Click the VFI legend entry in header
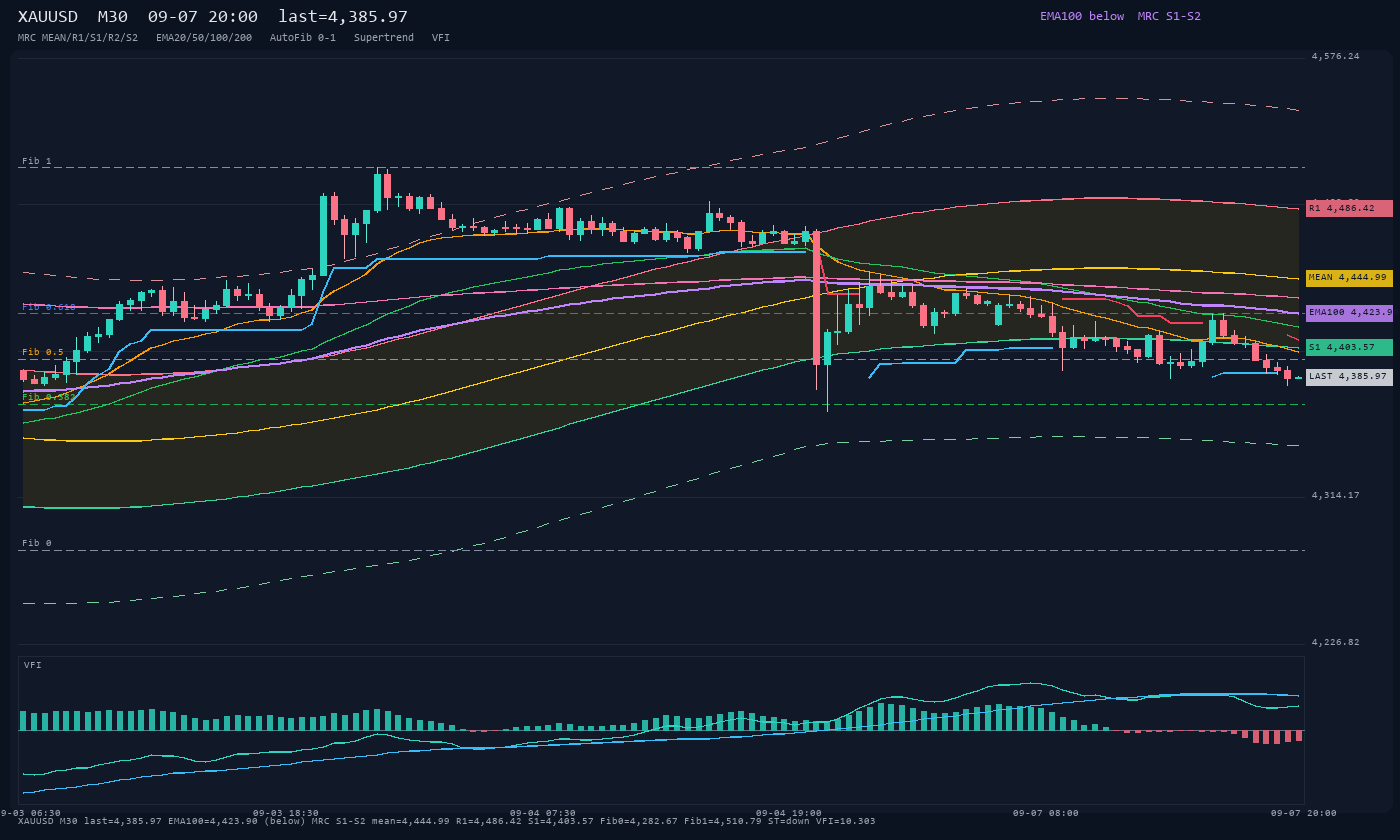 coord(441,38)
